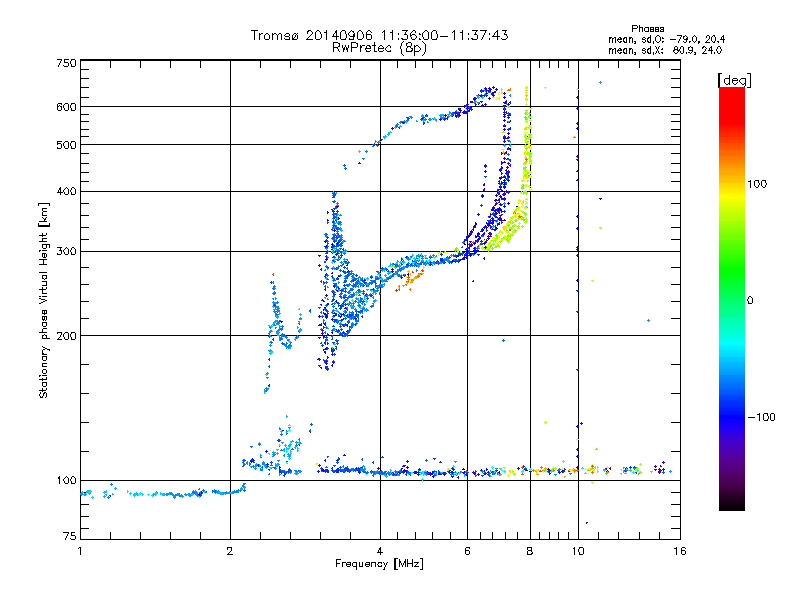Image resolution: width=800 pixels, height=600 pixels.
Task: Click the phase colorbar gradient
Action: [x=732, y=298]
